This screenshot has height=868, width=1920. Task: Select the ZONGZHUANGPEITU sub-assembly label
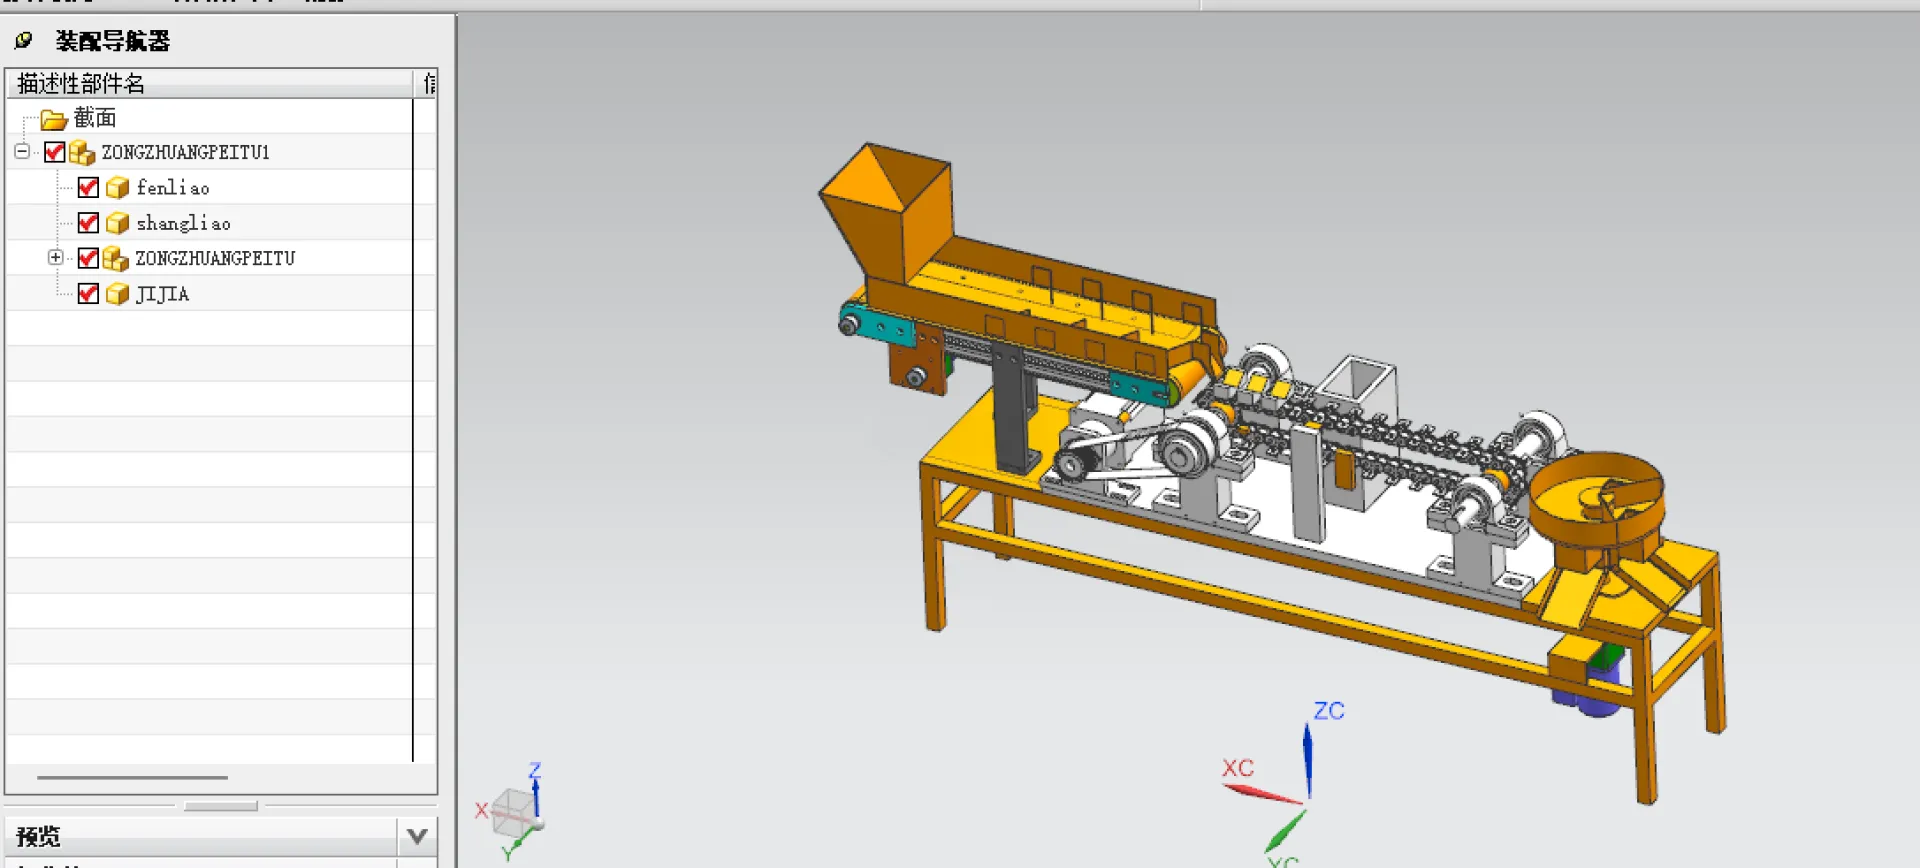(215, 259)
